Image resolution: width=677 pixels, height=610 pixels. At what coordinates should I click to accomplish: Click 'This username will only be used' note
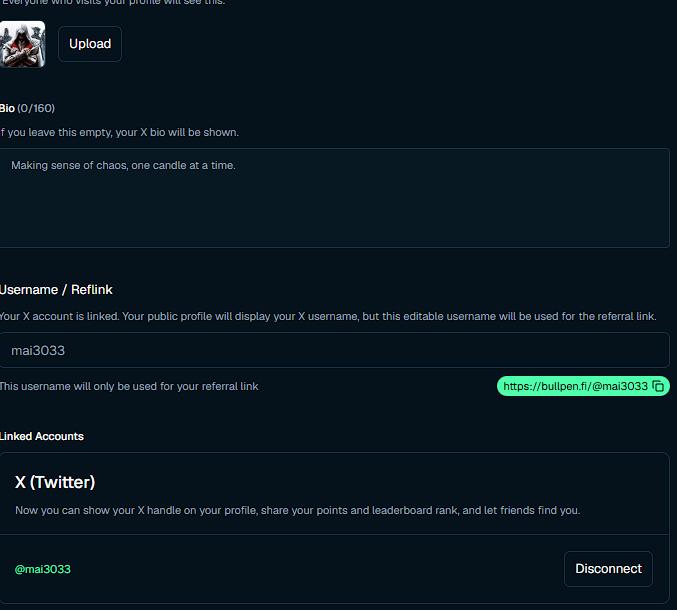[x=129, y=386]
